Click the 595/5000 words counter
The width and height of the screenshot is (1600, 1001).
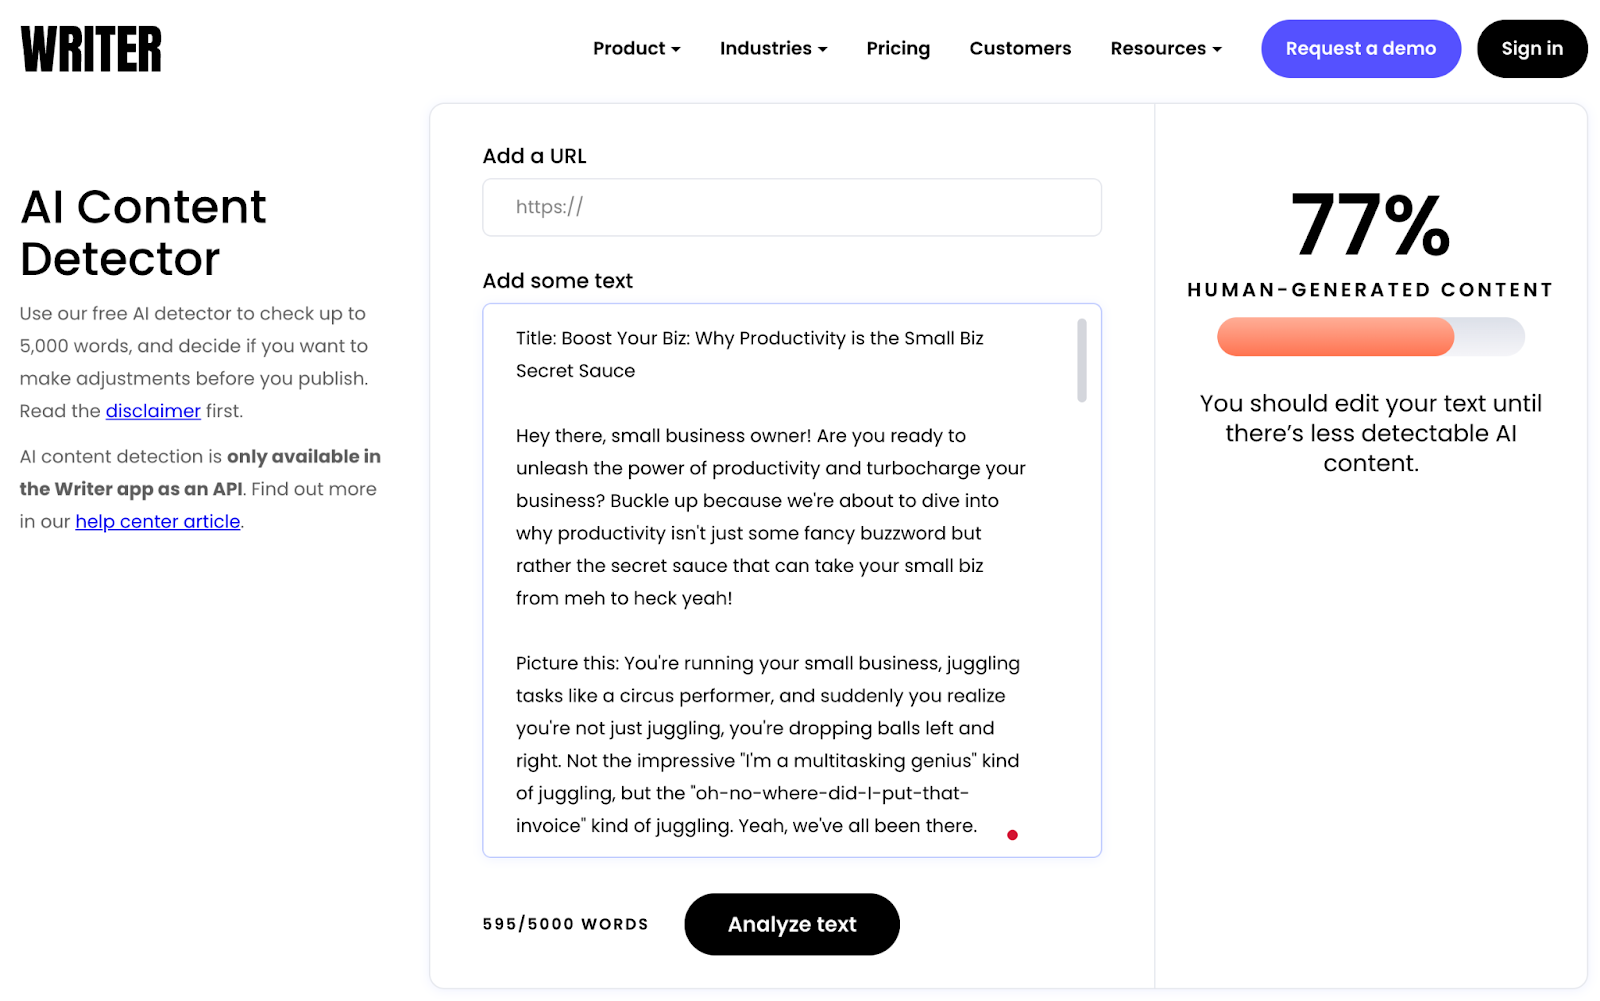(x=565, y=924)
